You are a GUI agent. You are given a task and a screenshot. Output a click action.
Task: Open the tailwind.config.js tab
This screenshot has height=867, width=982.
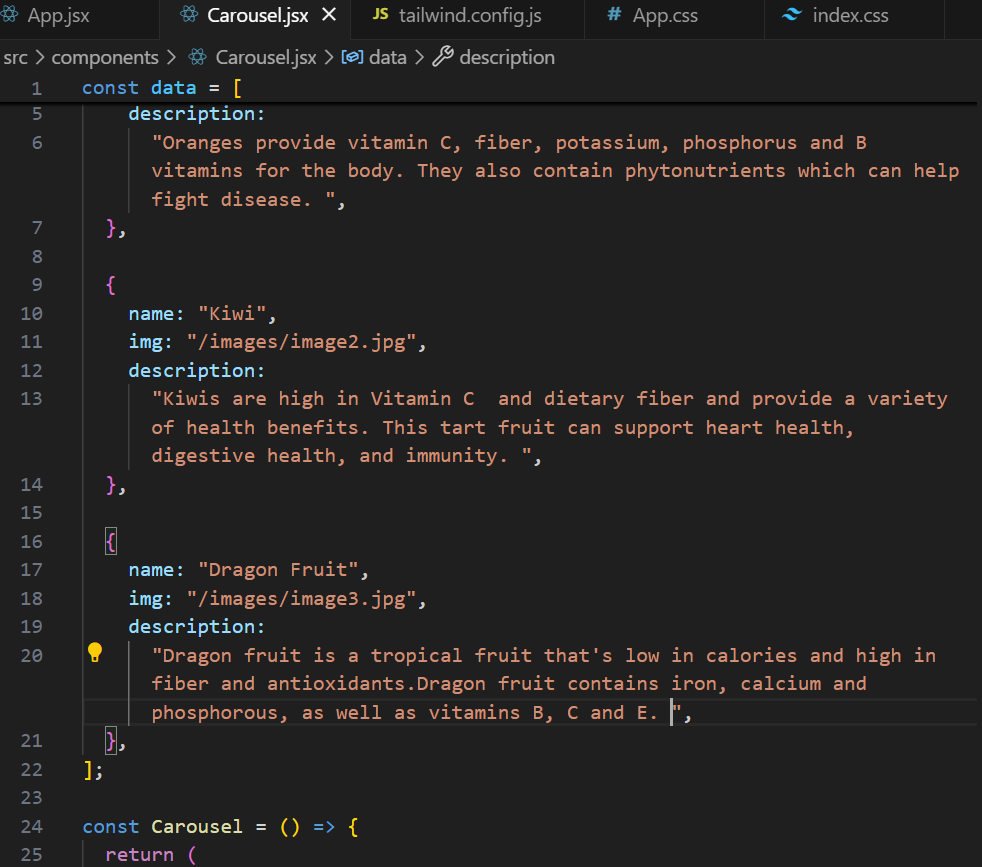(470, 15)
